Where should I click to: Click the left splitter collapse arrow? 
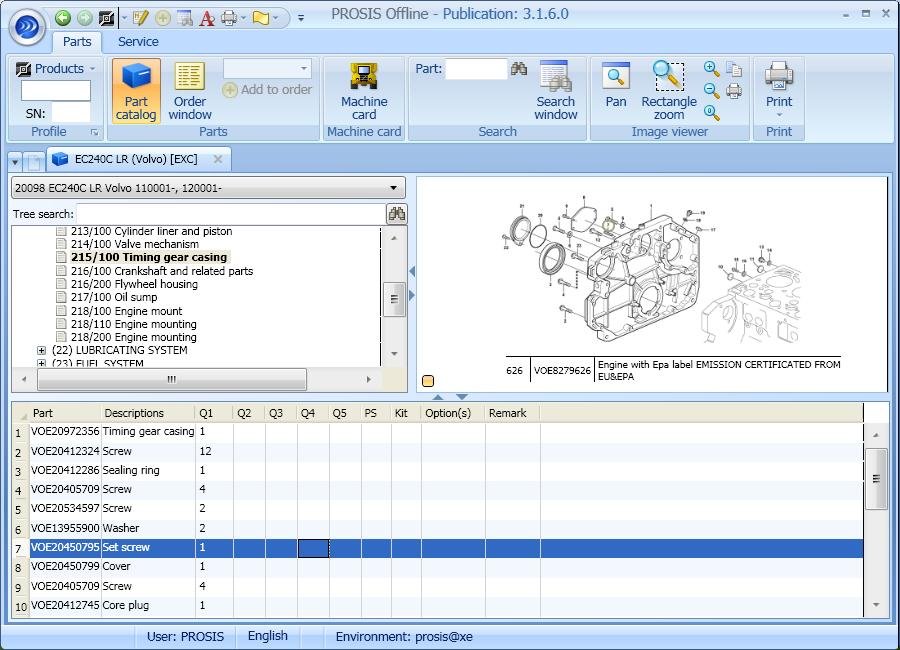click(x=412, y=271)
